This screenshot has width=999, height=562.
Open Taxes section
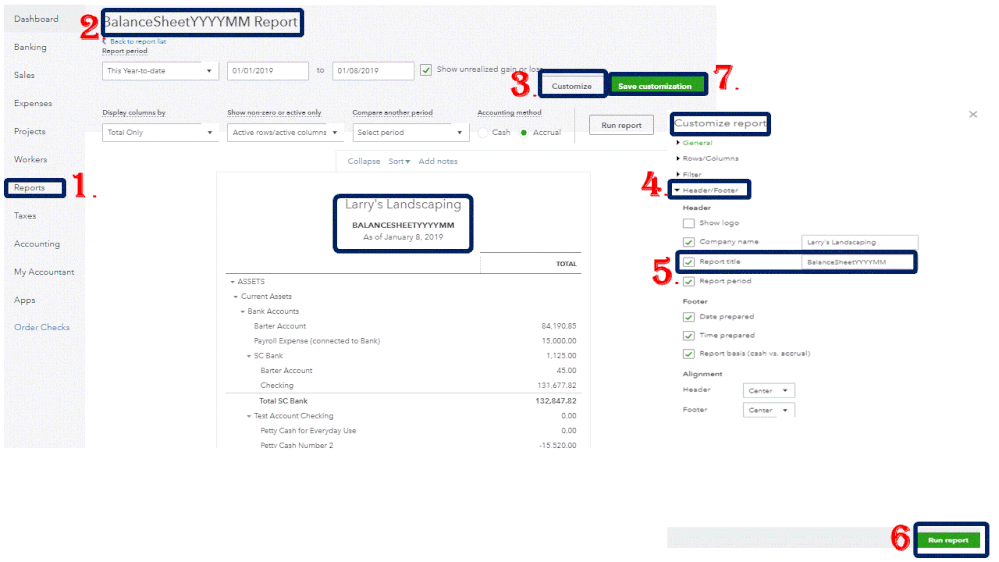[x=25, y=215]
